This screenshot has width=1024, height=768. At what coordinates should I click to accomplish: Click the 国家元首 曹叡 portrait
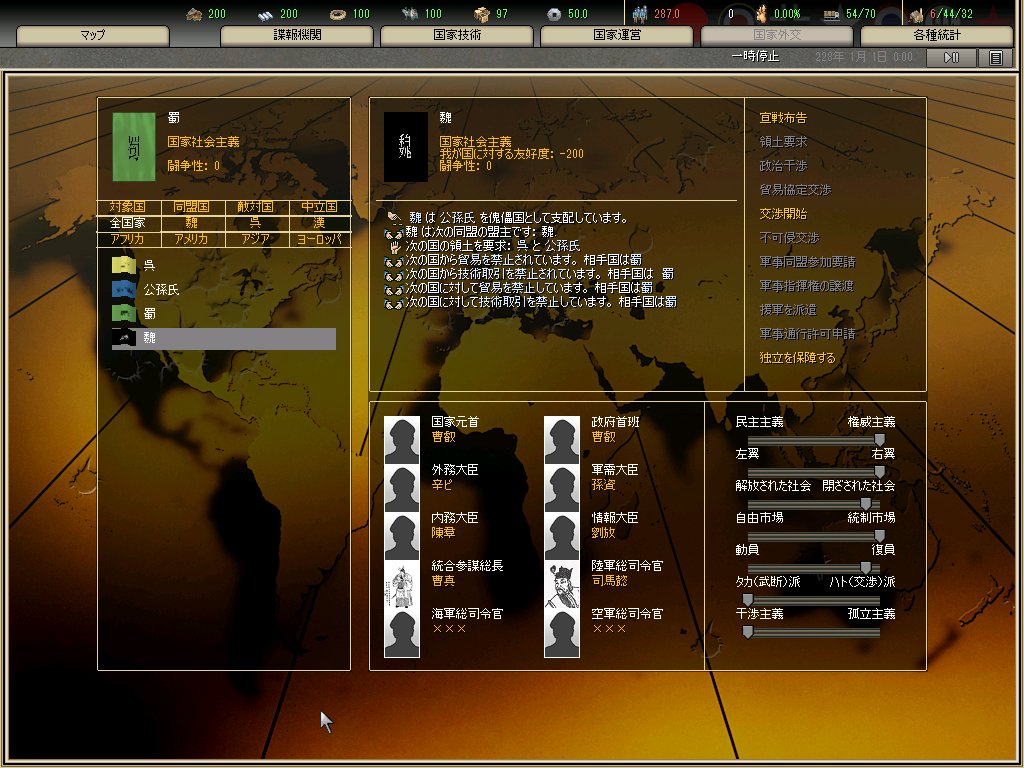click(402, 440)
